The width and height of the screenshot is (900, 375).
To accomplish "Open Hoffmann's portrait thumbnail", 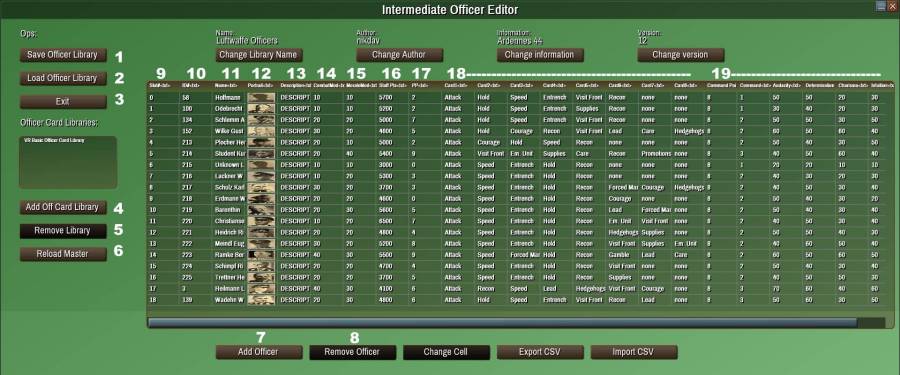I will tap(261, 98).
